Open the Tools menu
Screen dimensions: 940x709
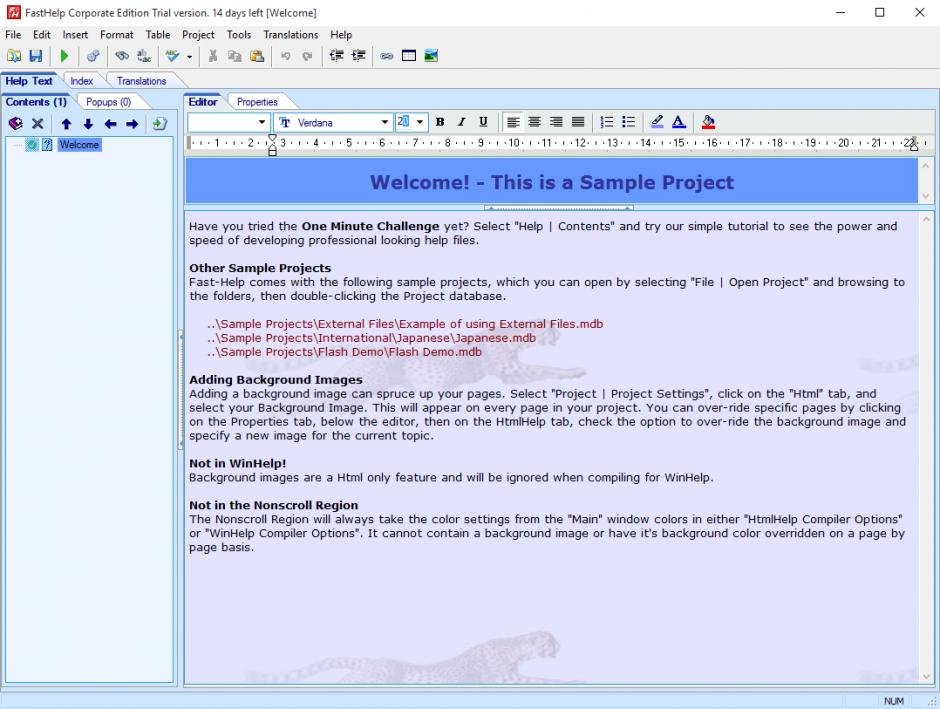(239, 35)
